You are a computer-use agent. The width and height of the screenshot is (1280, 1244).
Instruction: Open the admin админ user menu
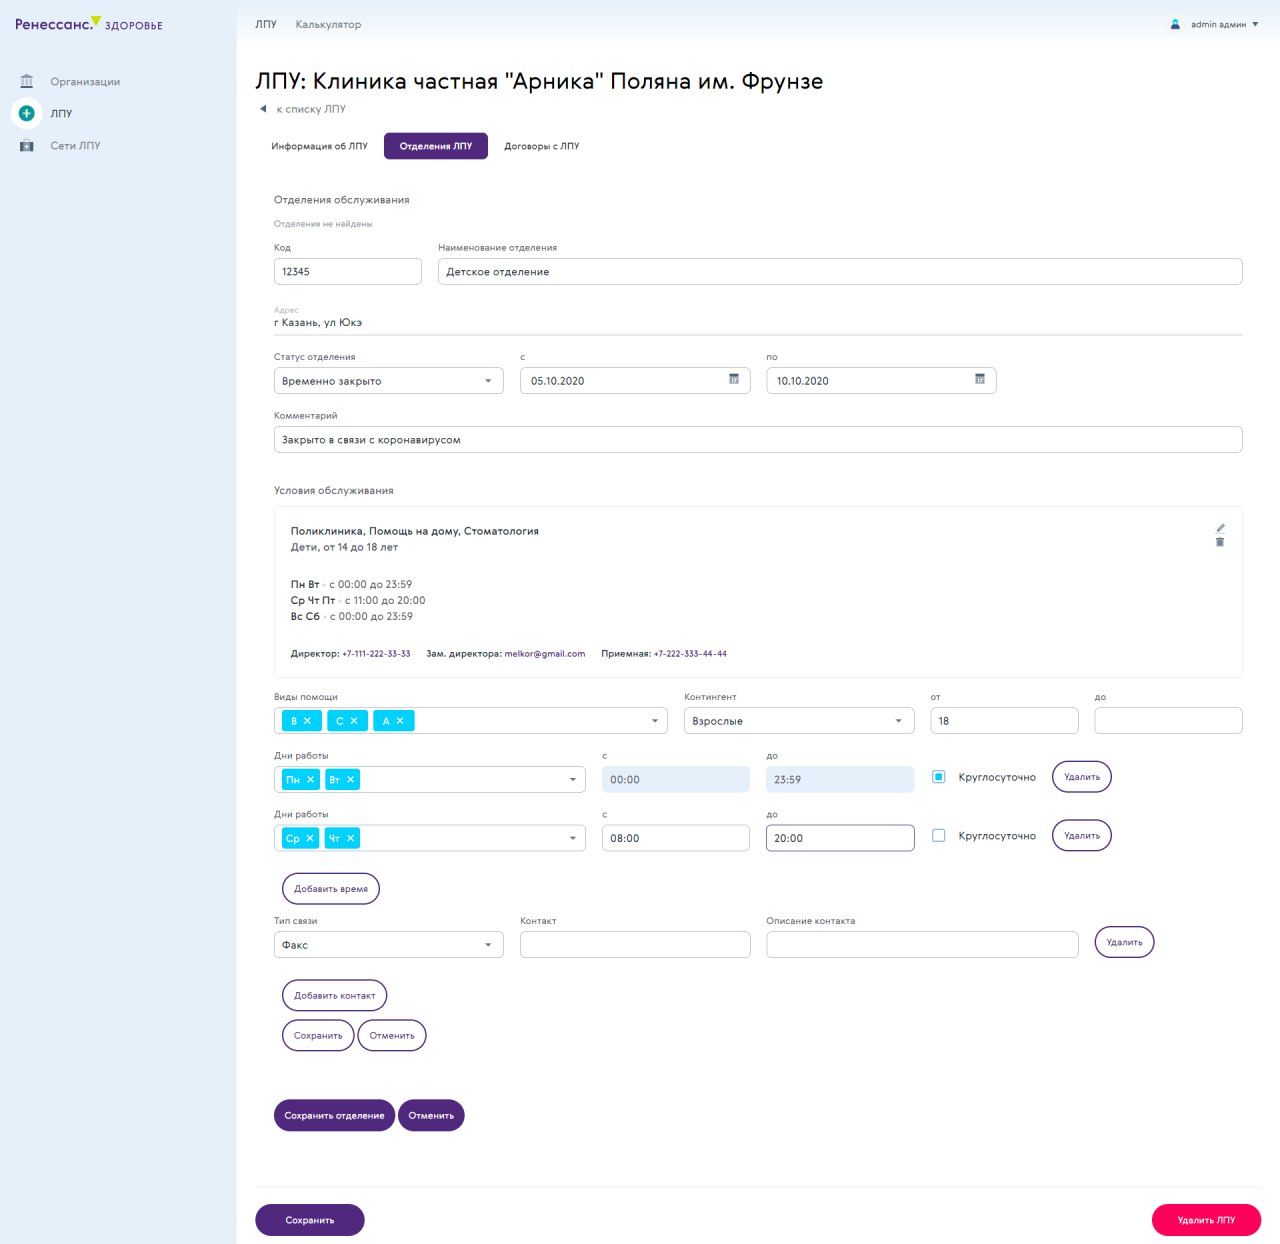(x=1217, y=24)
